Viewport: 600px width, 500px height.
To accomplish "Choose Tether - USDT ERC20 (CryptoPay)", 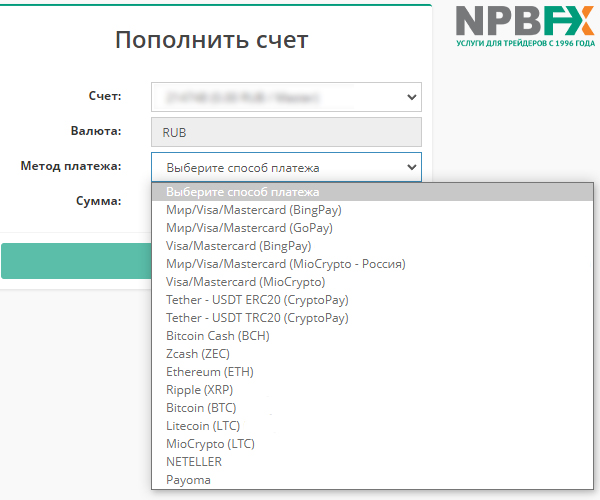I will (x=372, y=300).
